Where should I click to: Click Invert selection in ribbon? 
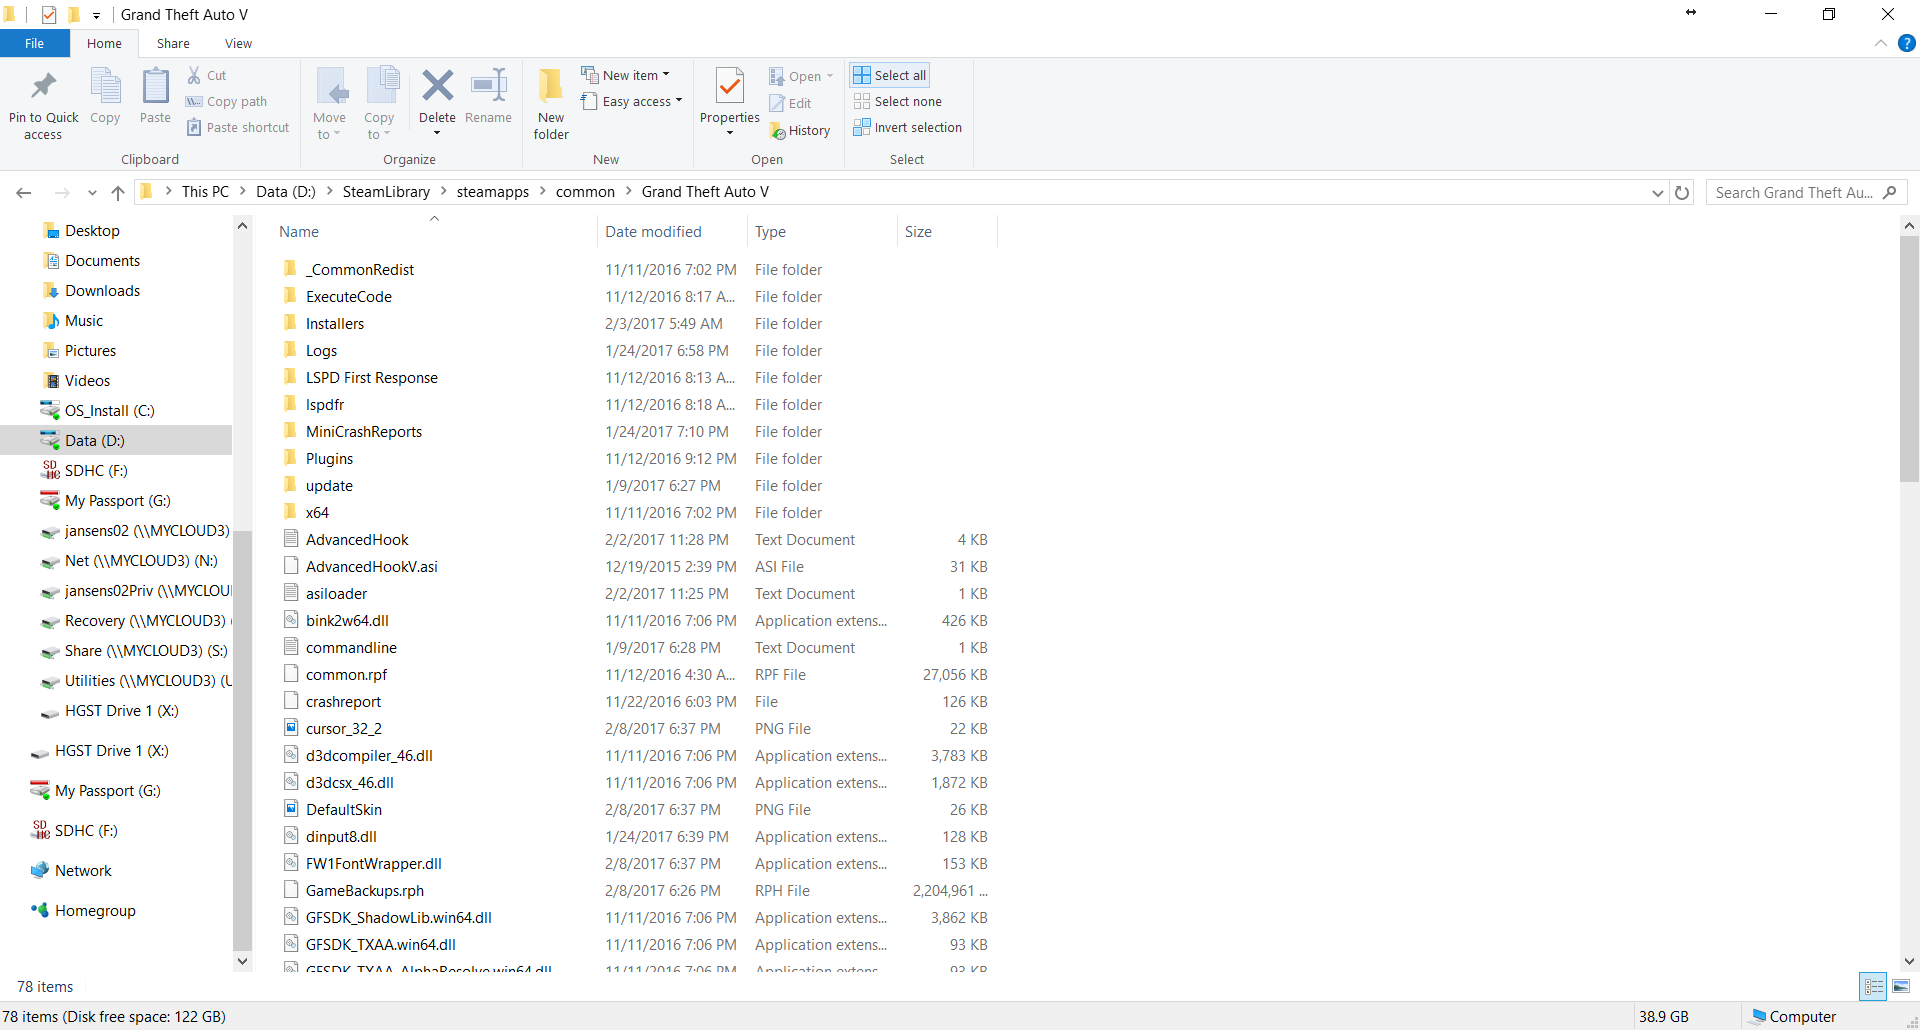tap(907, 128)
